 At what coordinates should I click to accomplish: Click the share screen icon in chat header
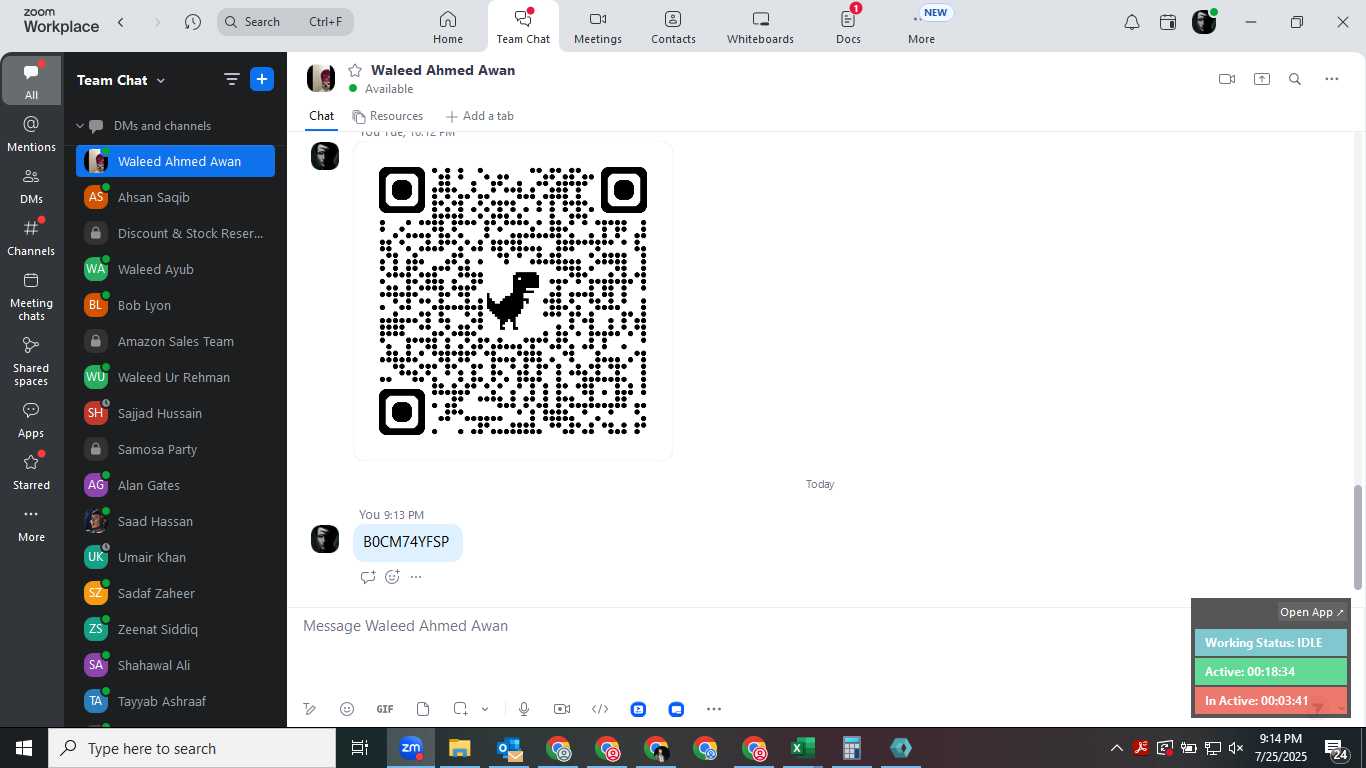coord(1262,79)
